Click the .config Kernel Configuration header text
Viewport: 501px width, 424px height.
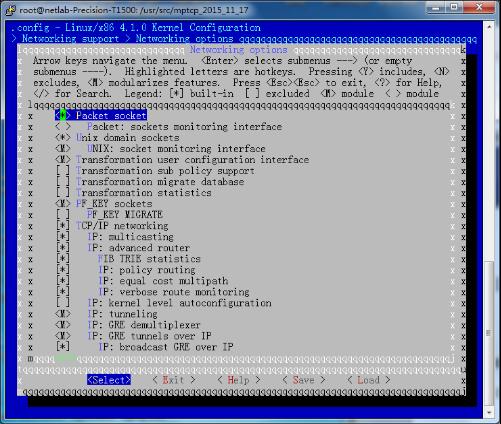pos(136,28)
